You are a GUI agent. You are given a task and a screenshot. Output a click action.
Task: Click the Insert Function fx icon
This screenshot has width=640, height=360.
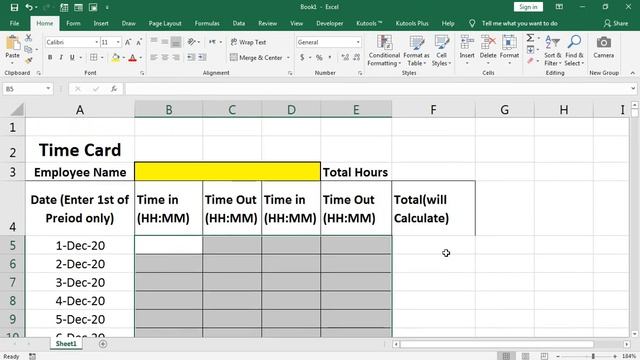114,89
